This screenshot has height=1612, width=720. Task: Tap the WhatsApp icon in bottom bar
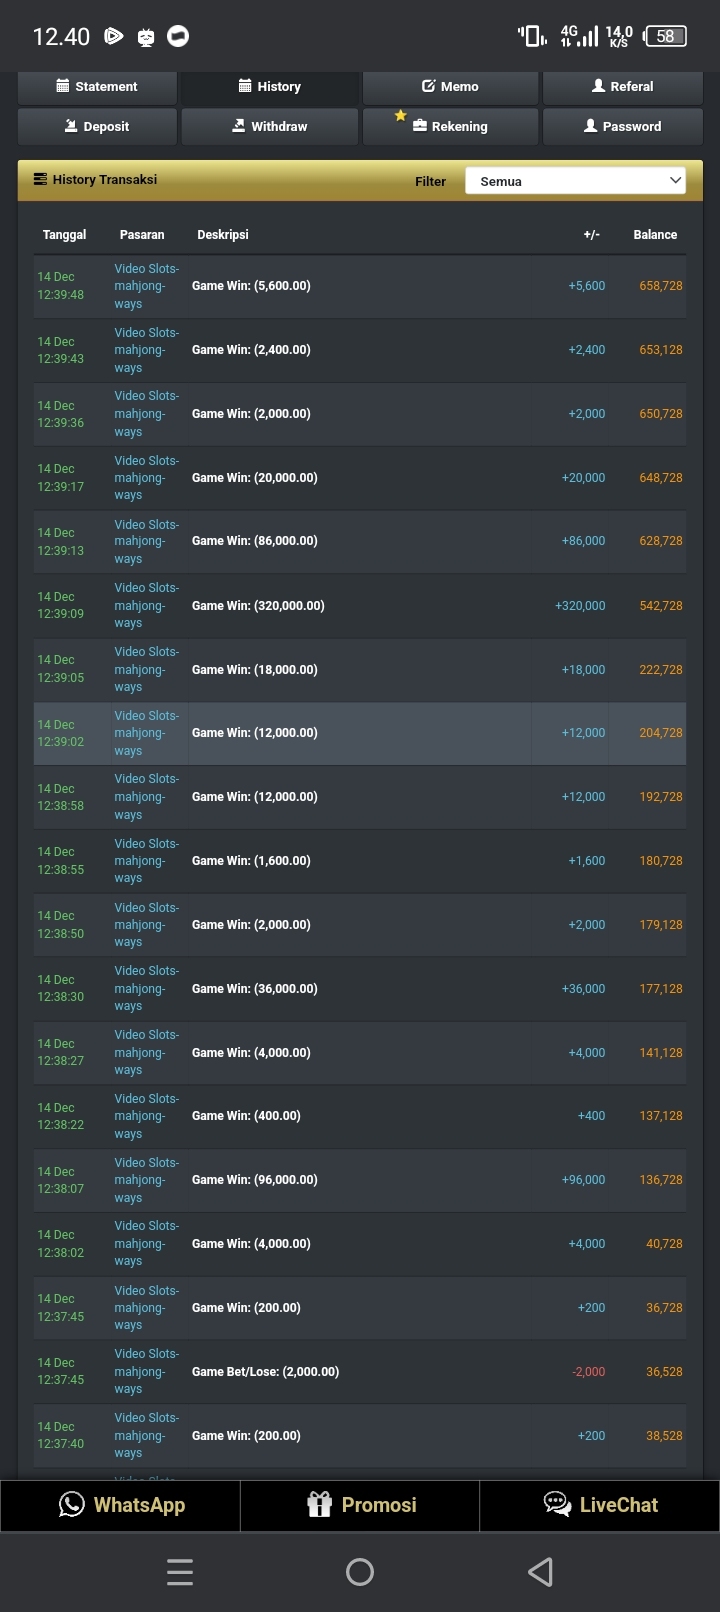pos(72,1504)
